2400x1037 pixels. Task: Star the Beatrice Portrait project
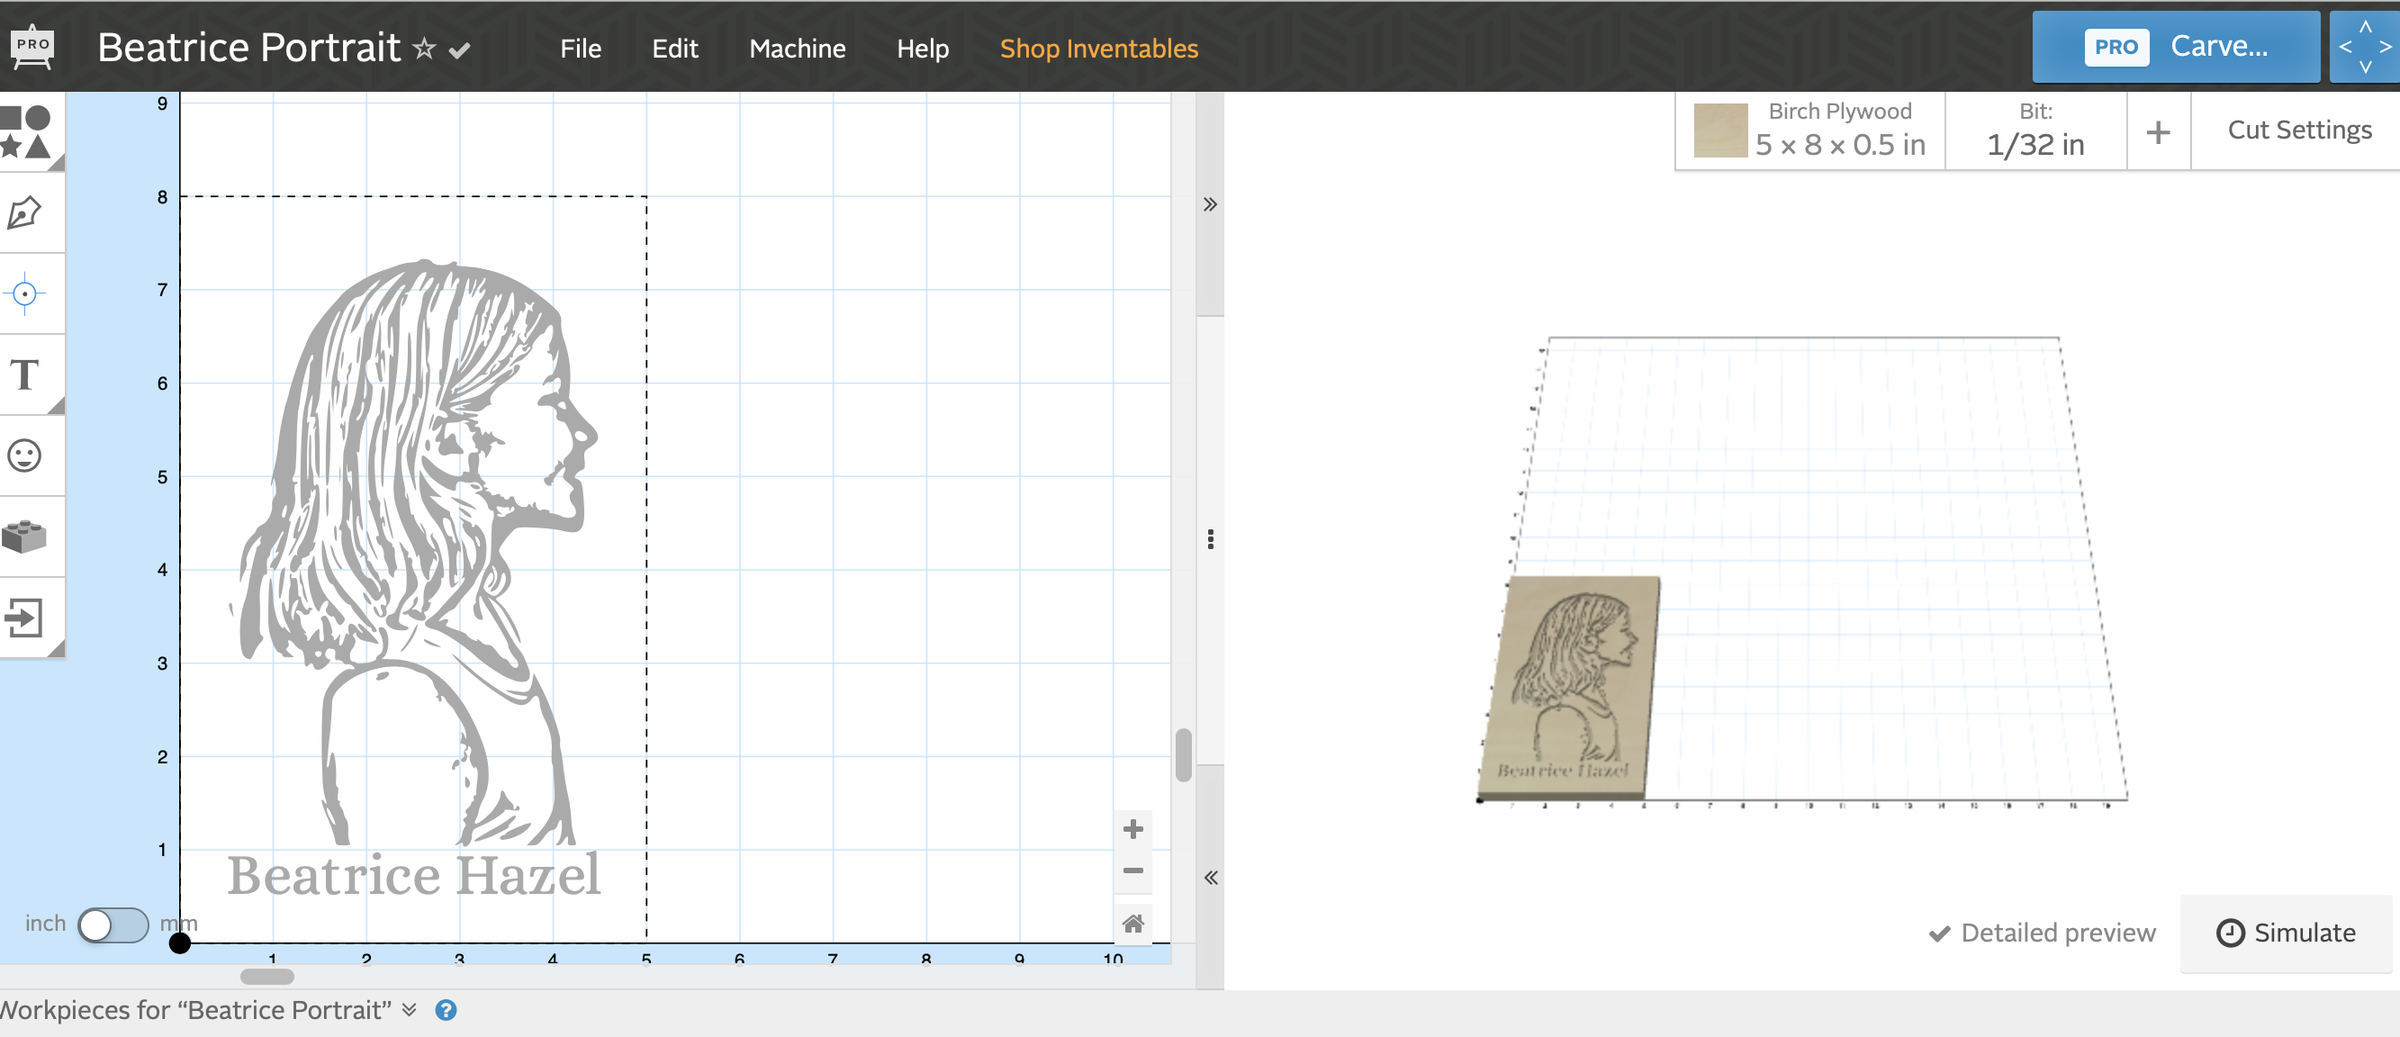coord(425,48)
